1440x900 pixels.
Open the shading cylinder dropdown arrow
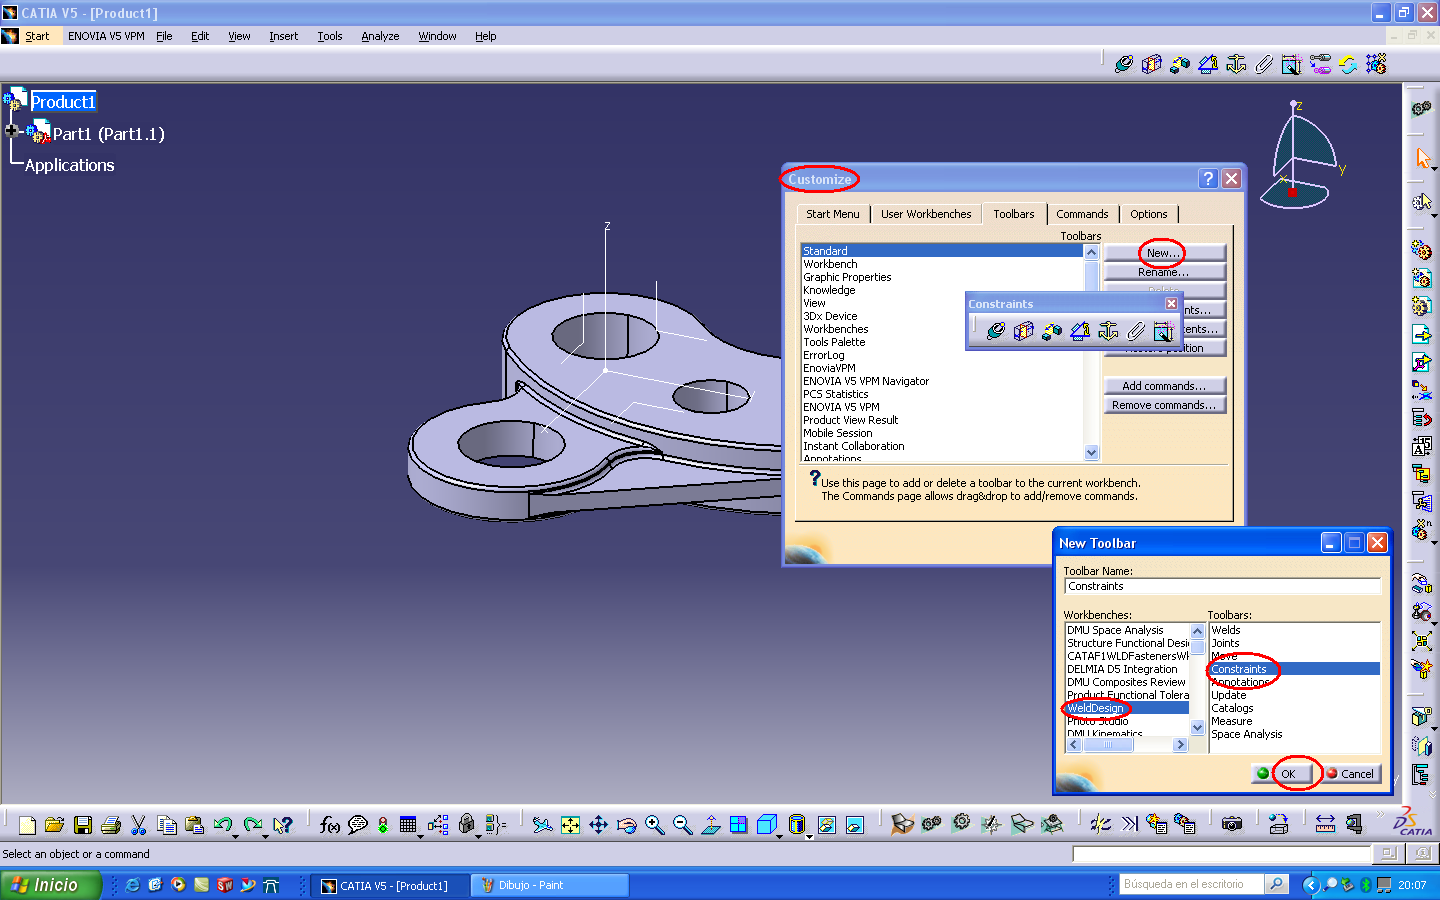(x=808, y=836)
